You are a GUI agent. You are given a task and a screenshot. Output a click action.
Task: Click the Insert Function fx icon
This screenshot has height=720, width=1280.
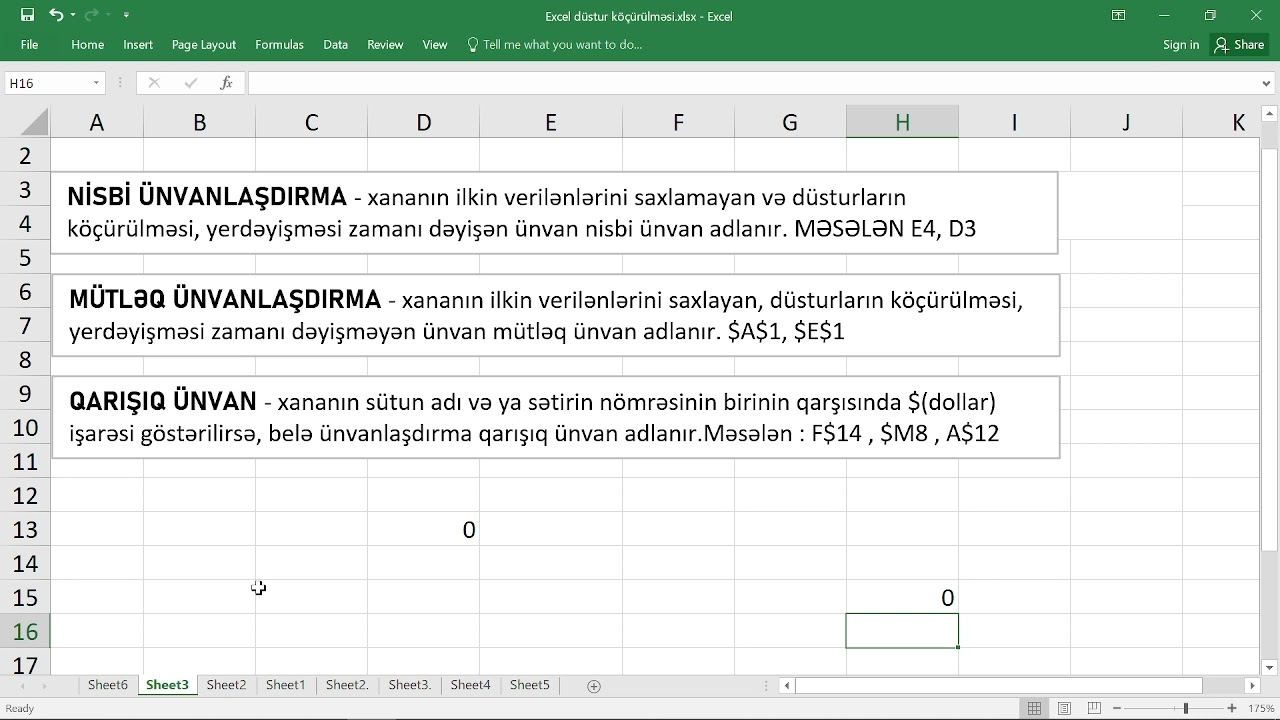point(226,83)
